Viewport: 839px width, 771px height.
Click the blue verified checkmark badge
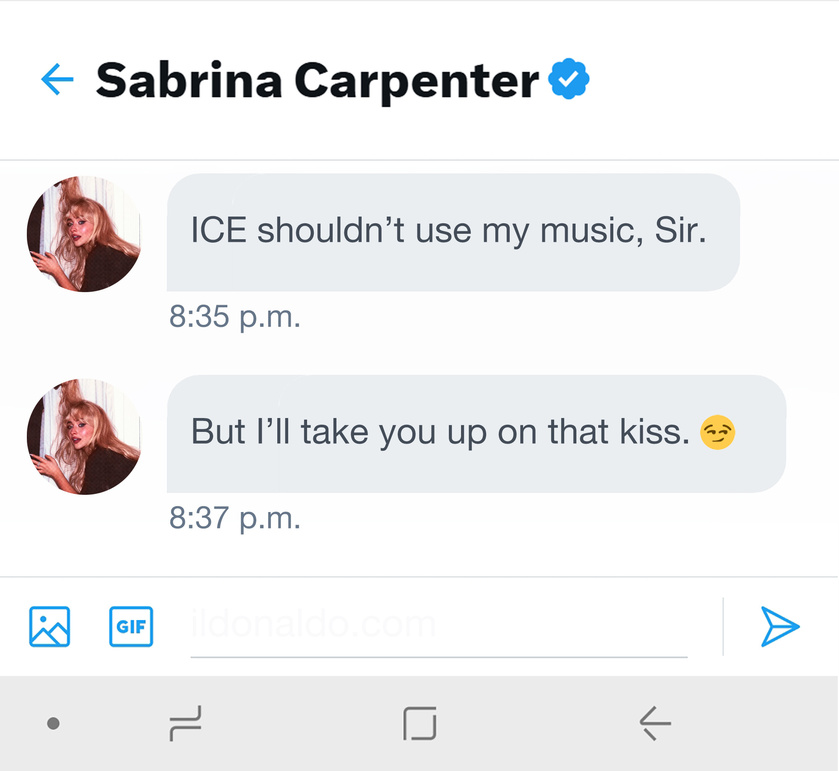coord(569,79)
